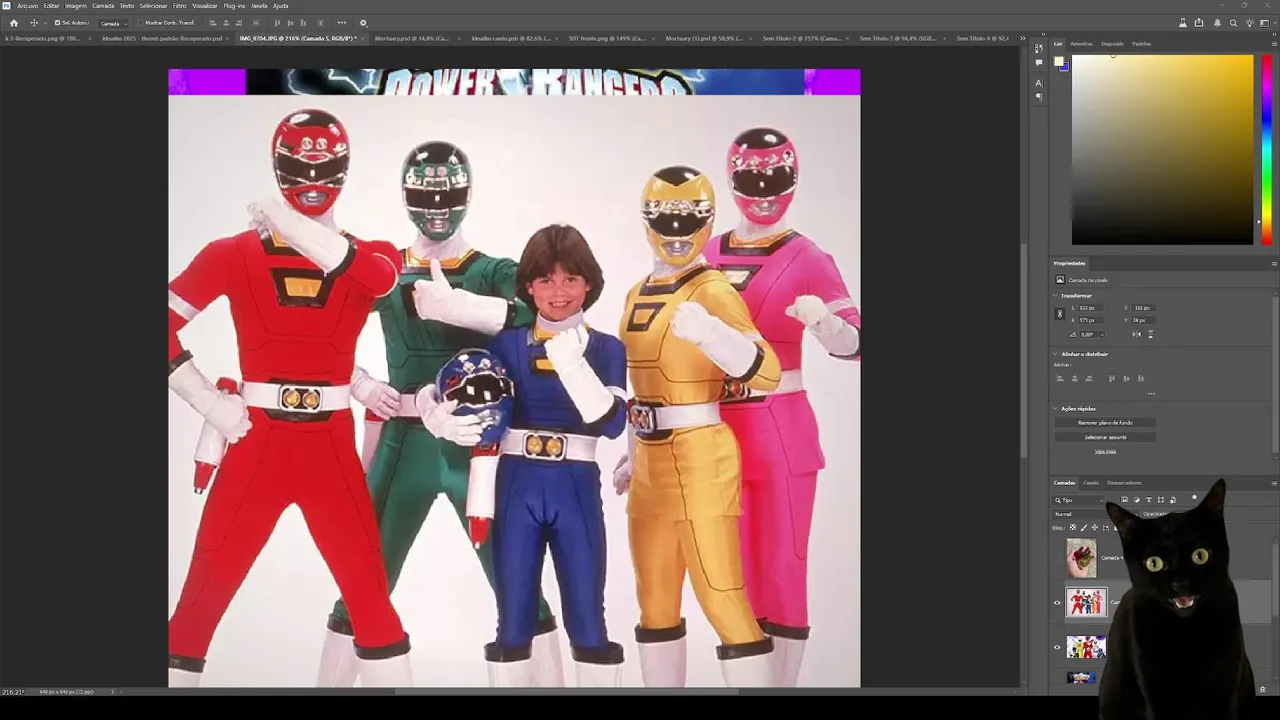Pick a color in the yellow color field
Screen dimensions: 1280x720
click(x=1162, y=149)
